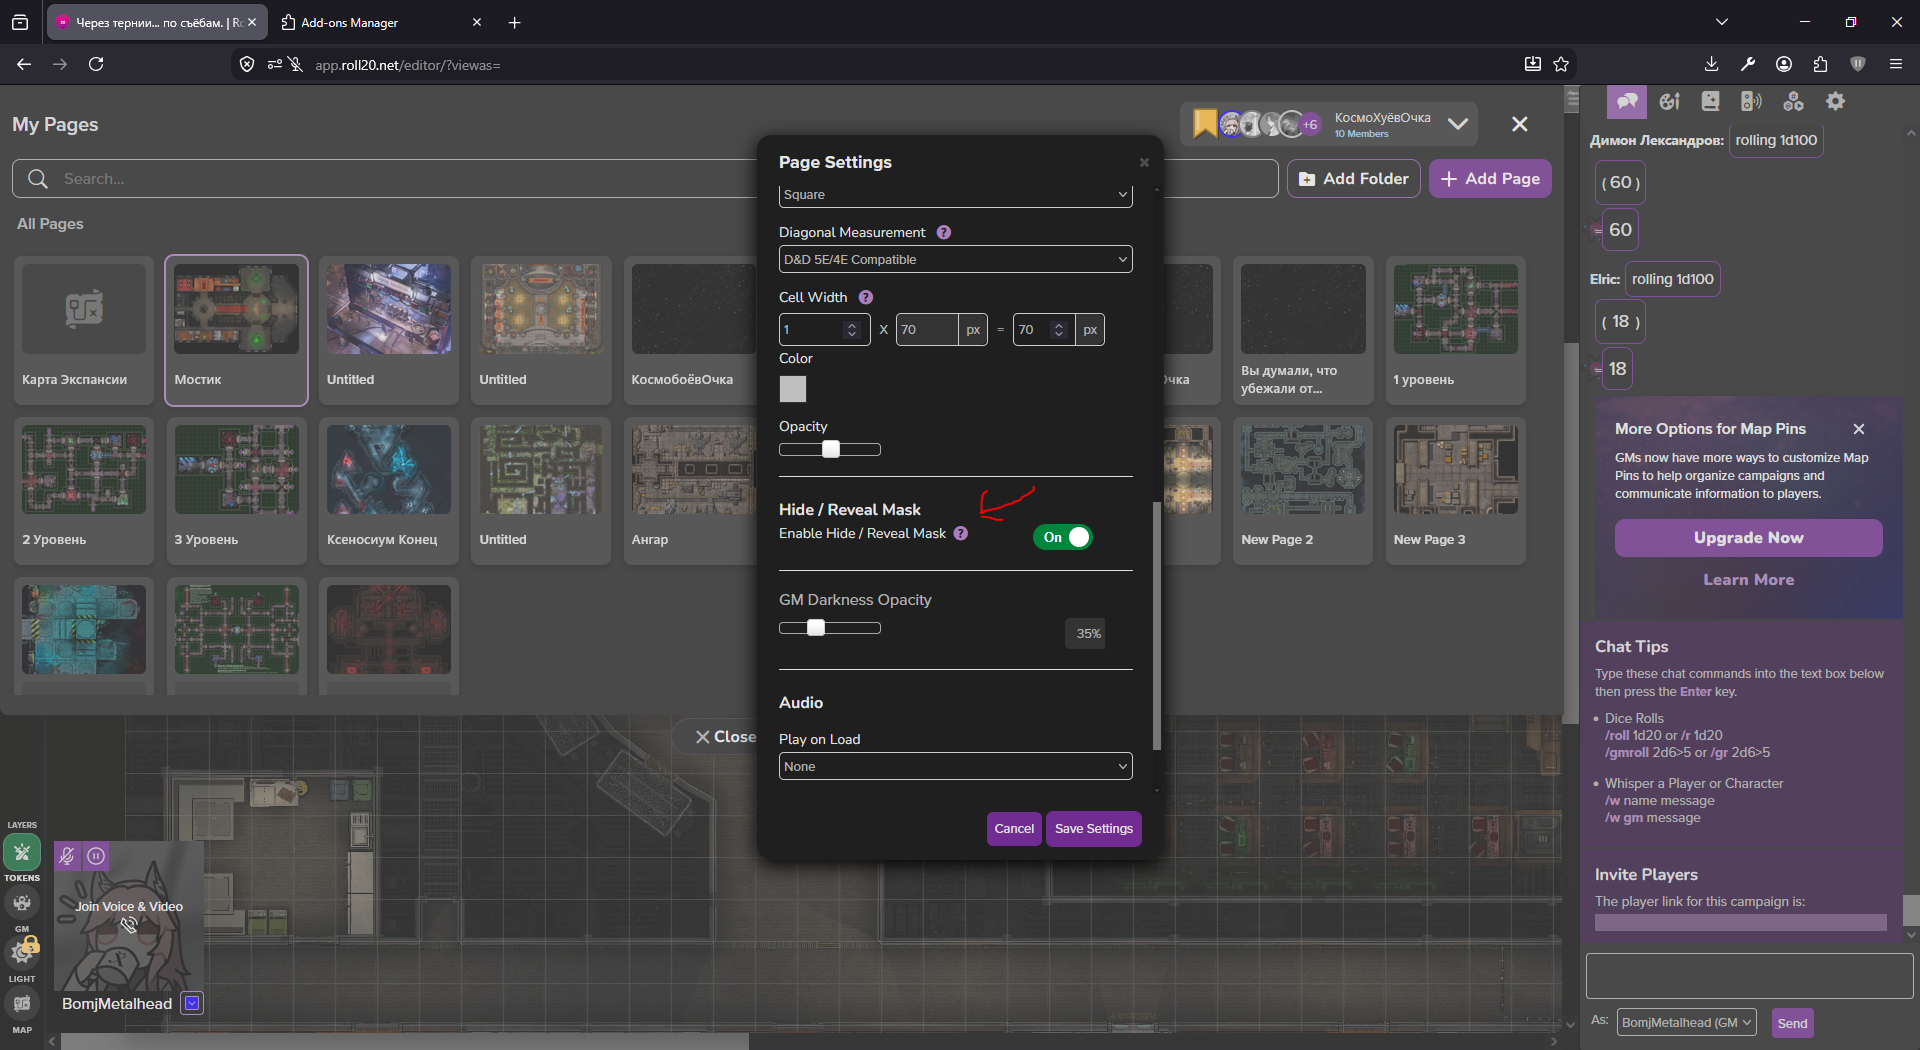Click the pause video icon on avatar tile
1920x1050 pixels.
96,856
